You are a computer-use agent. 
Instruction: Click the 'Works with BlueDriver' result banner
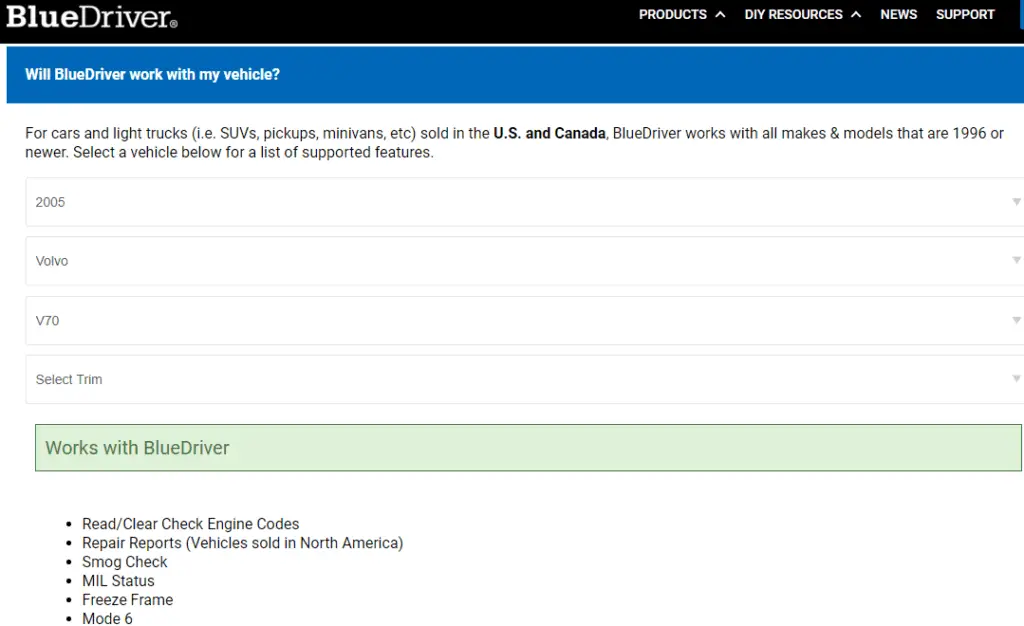click(528, 448)
